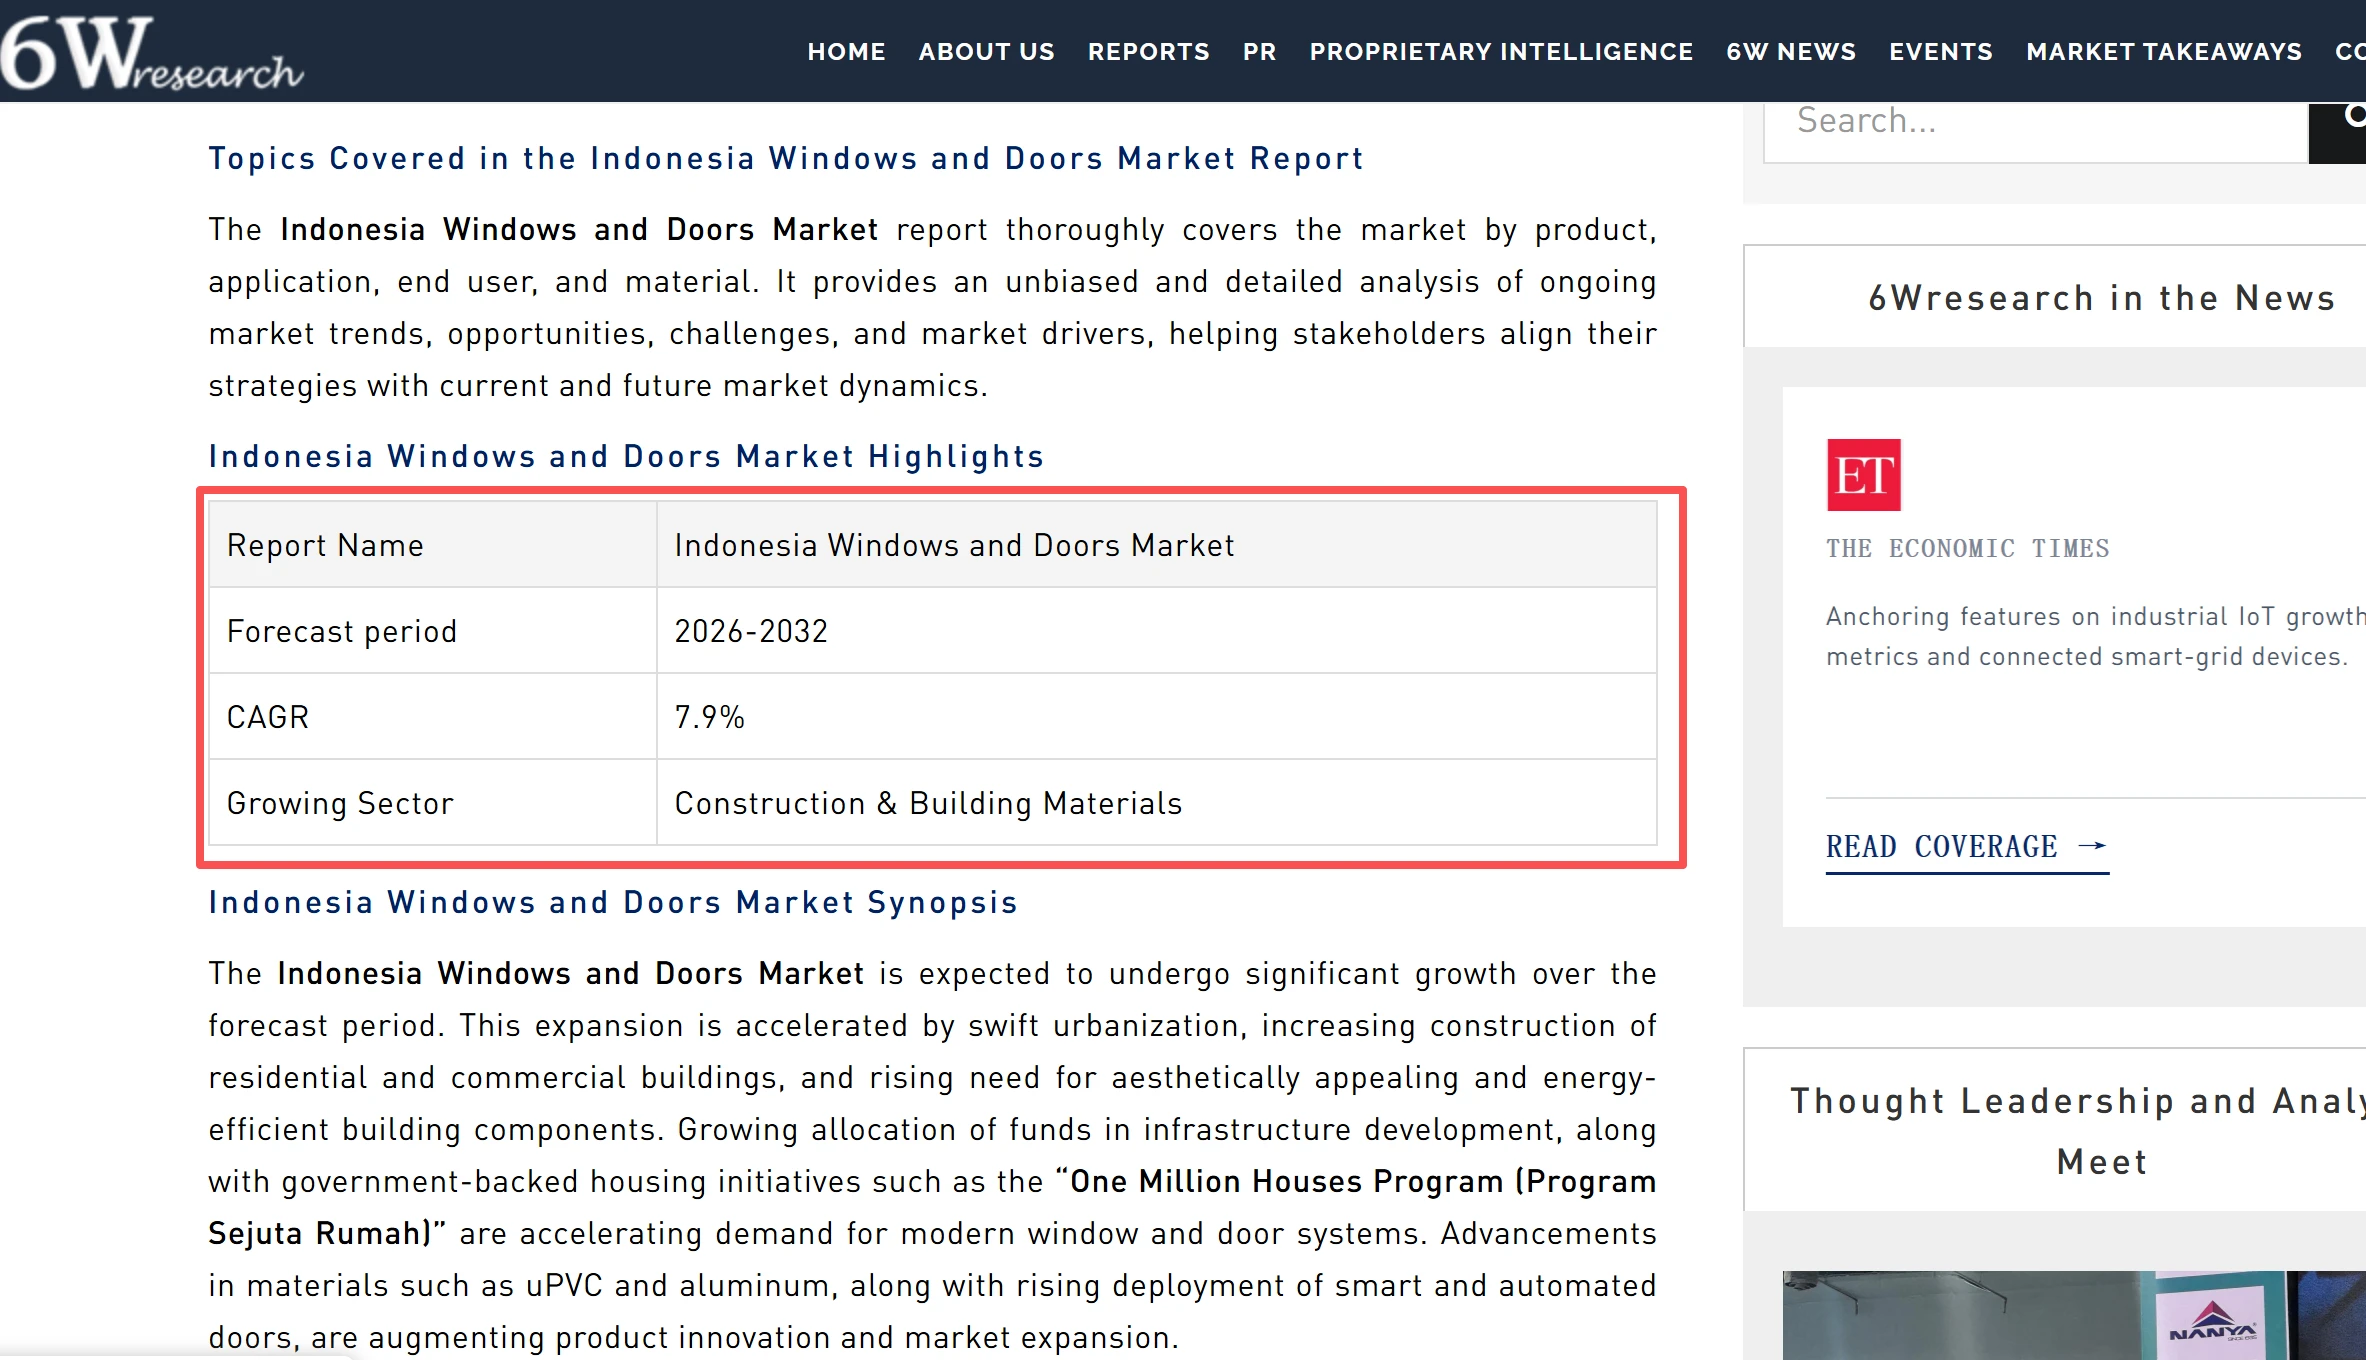The height and width of the screenshot is (1360, 2366).
Task: Click the Market Synopsis heading
Action: pyautogui.click(x=613, y=902)
